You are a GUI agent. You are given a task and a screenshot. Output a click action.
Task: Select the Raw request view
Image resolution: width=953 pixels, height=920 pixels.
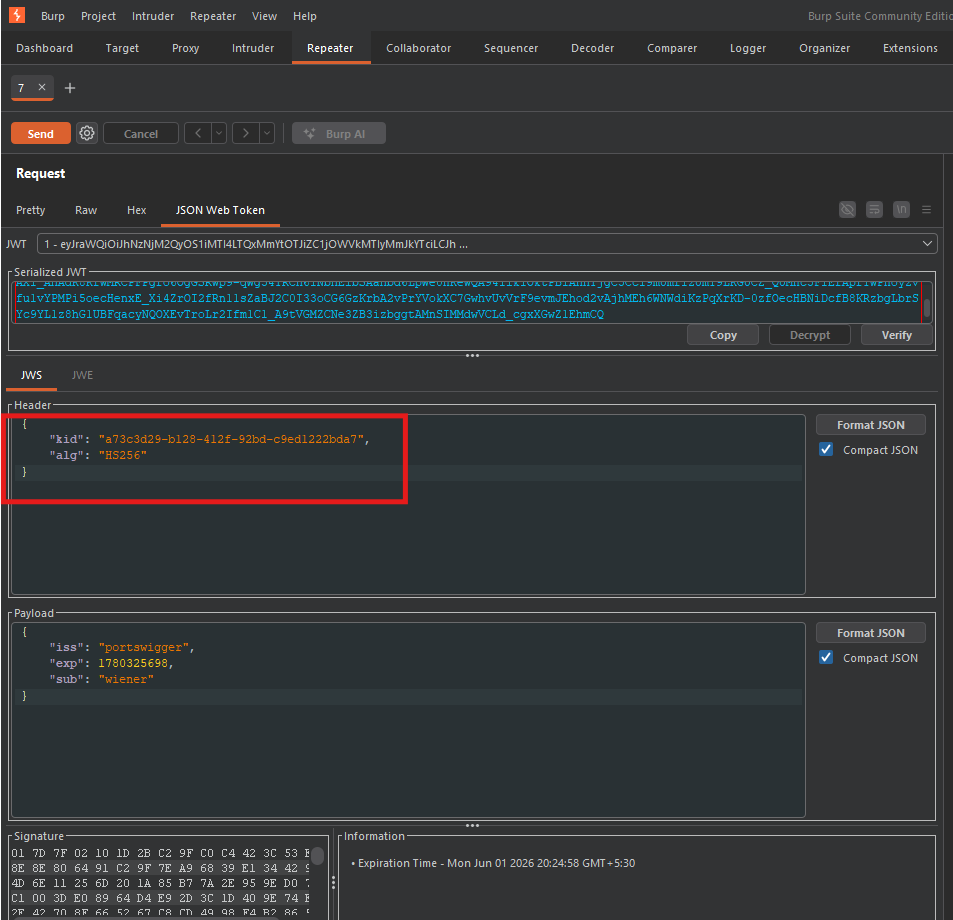click(86, 210)
